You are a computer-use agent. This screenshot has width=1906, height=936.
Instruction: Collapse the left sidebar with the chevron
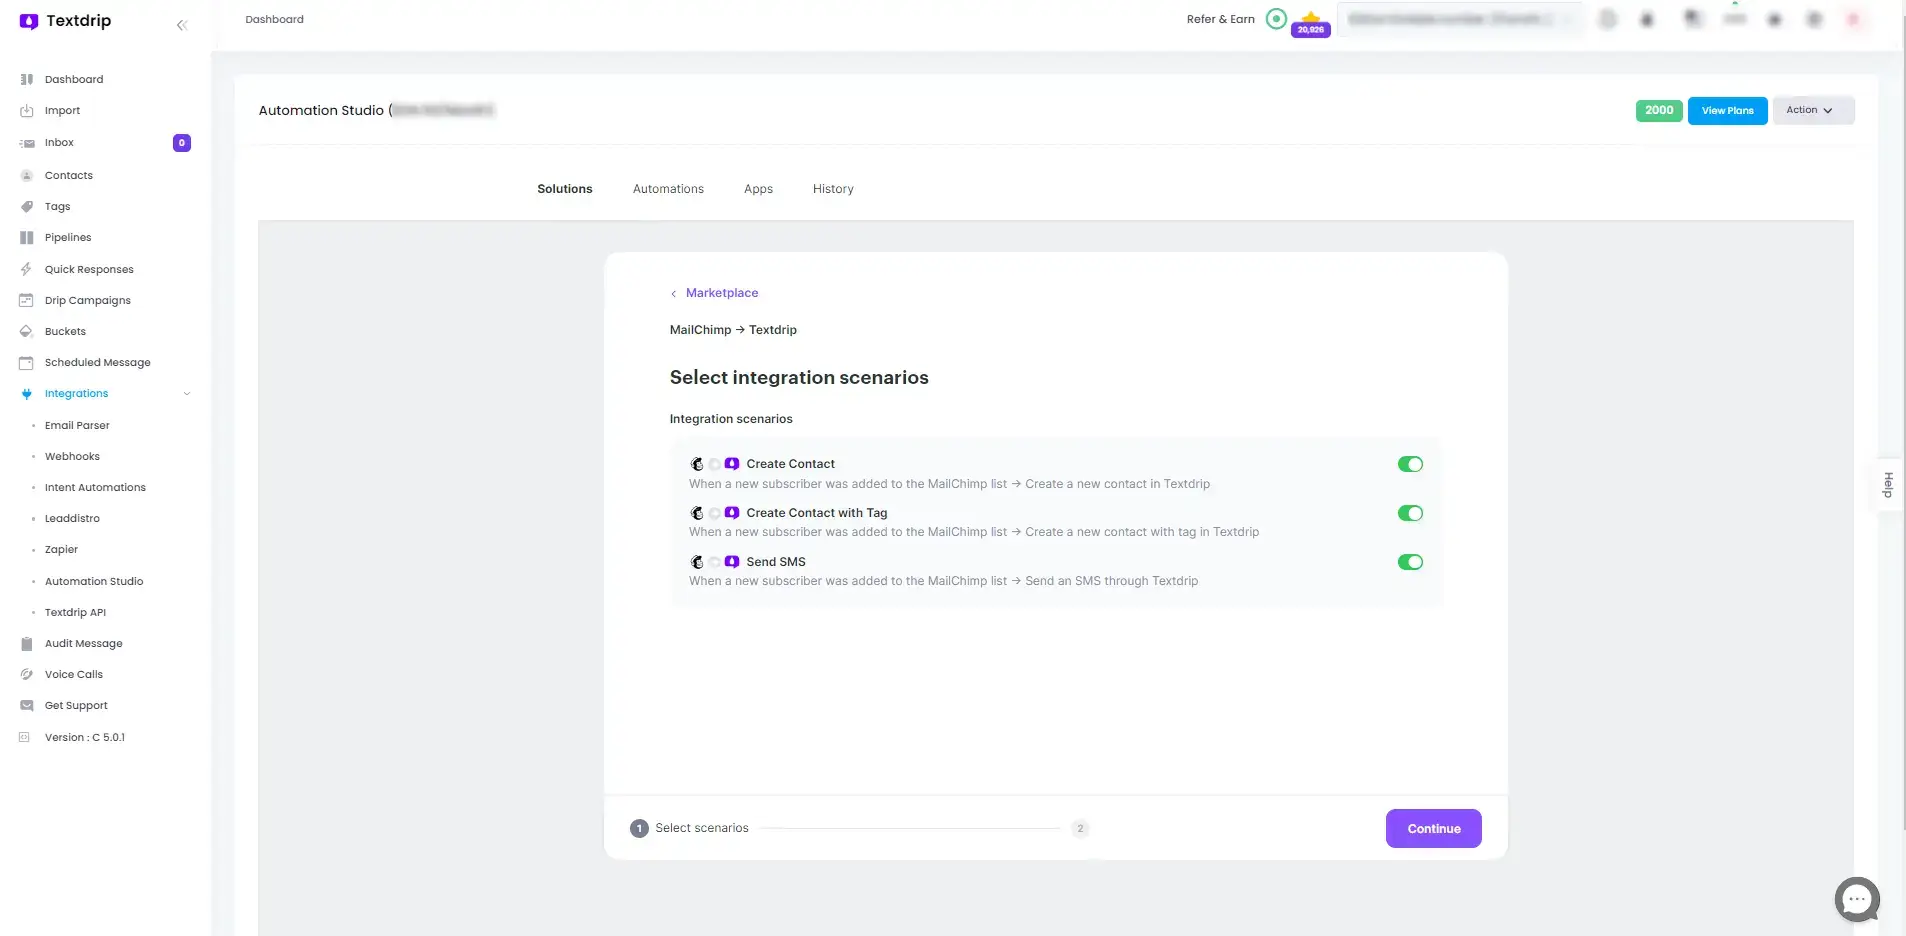[182, 25]
